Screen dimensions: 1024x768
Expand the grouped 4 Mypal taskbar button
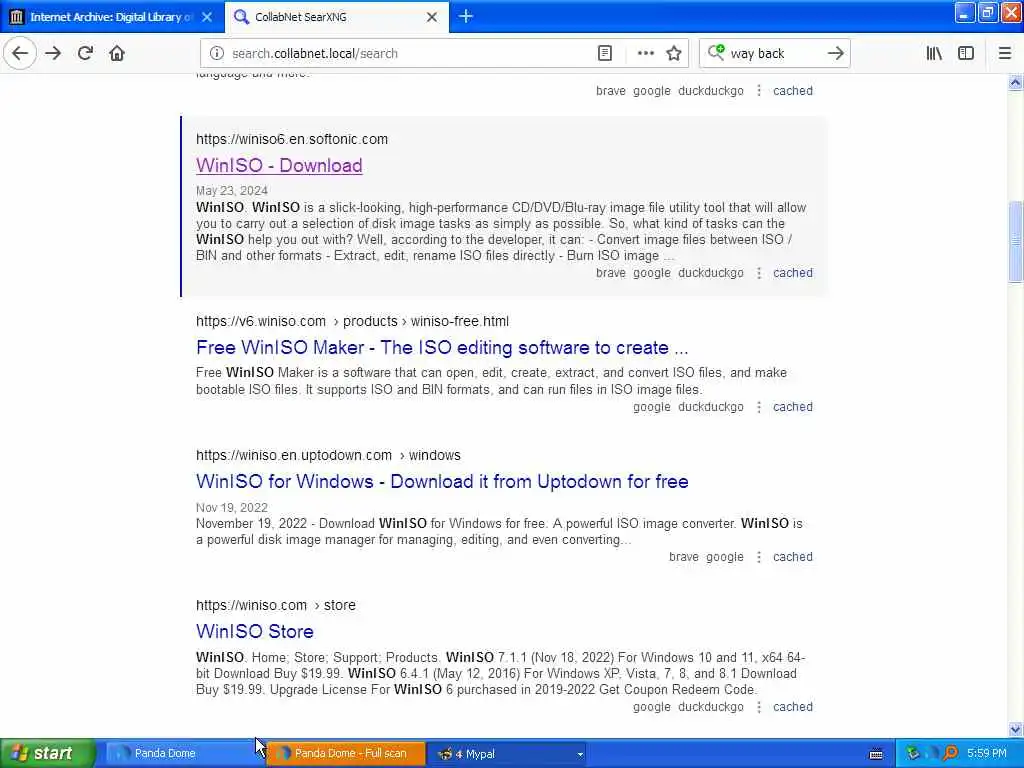(508, 754)
